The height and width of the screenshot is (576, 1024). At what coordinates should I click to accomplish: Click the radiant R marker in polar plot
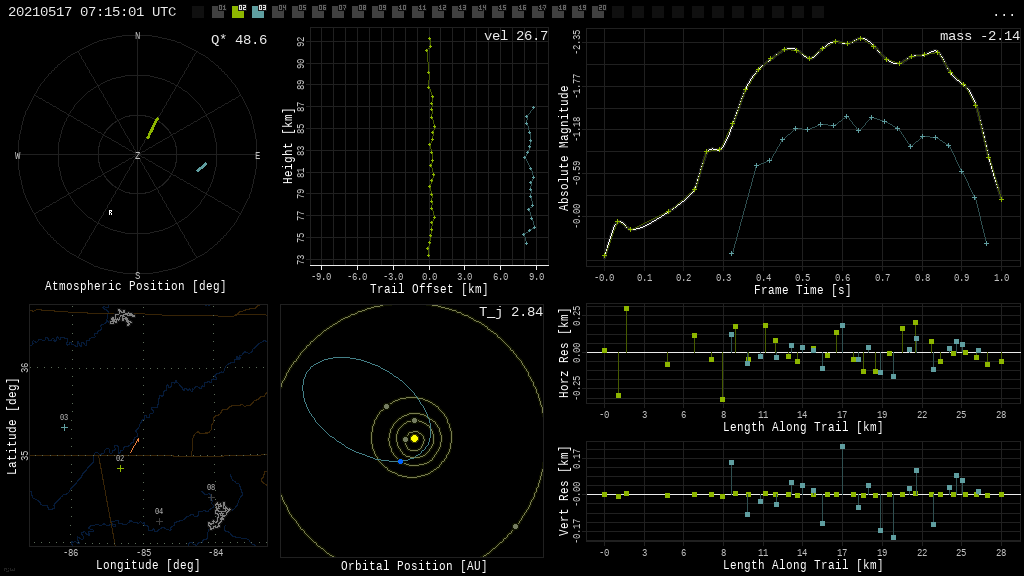tap(110, 213)
